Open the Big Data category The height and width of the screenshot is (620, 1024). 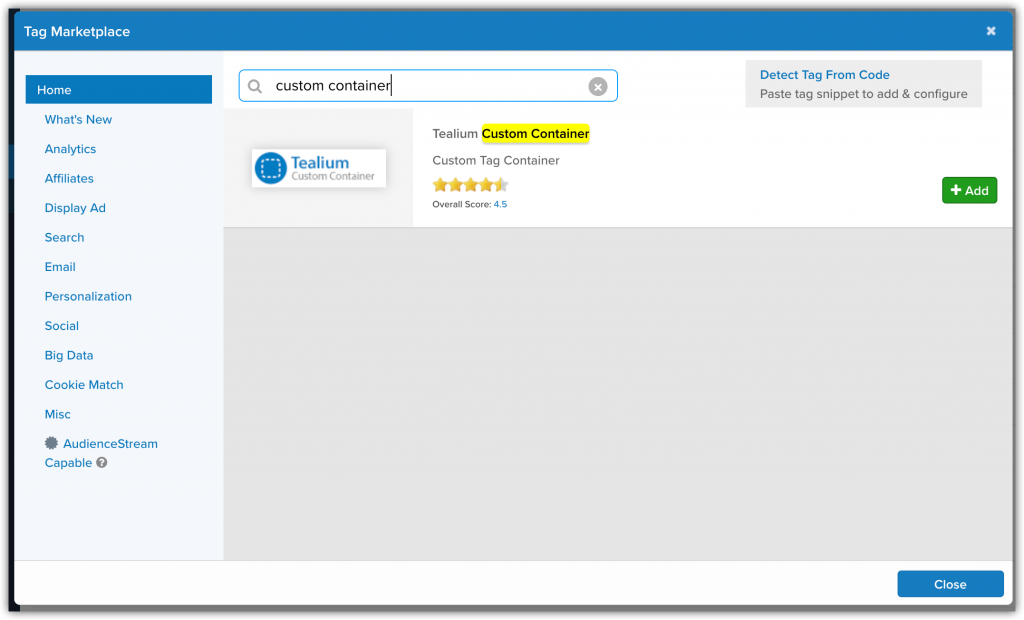pos(69,355)
